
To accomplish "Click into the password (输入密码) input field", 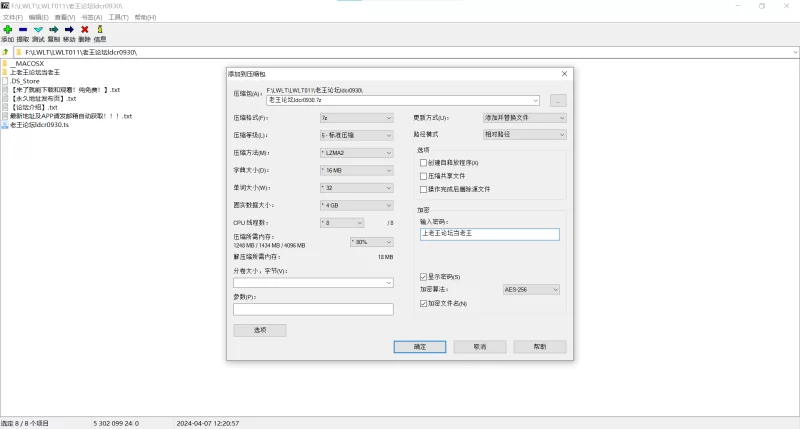I will [x=490, y=234].
